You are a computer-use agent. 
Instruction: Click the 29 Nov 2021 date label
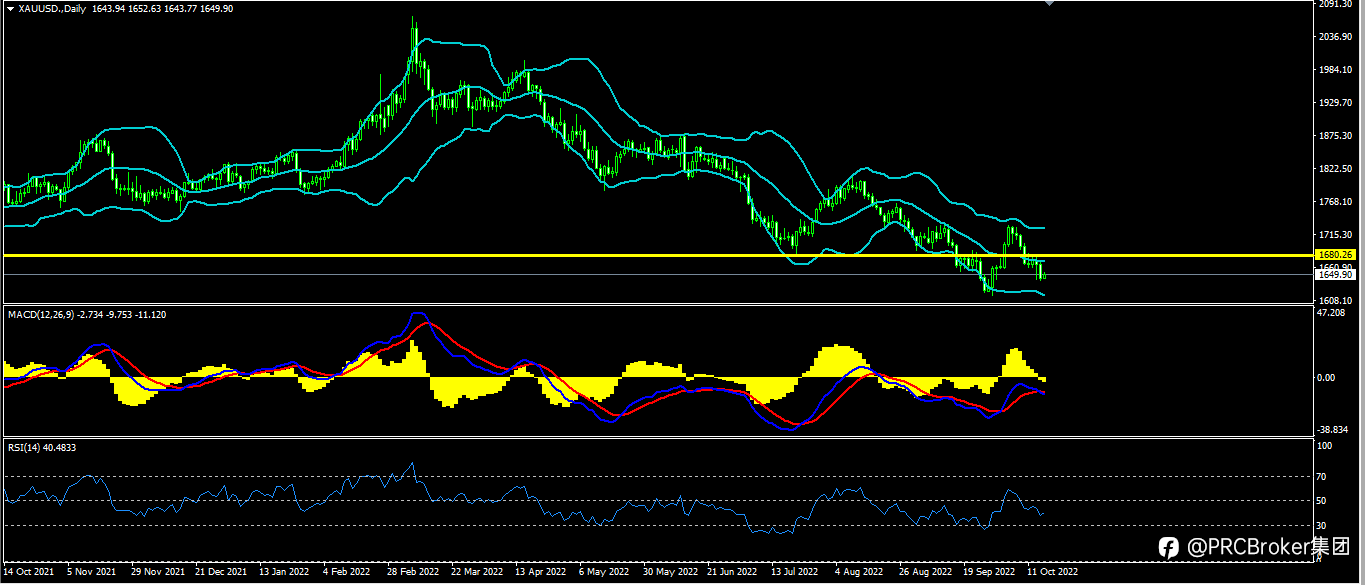[x=158, y=572]
